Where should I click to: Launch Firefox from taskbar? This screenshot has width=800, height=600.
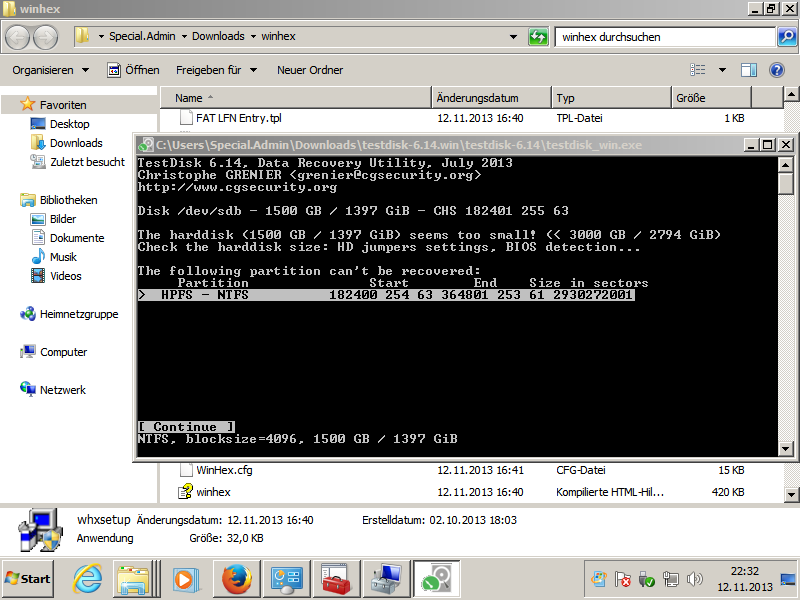tap(237, 579)
